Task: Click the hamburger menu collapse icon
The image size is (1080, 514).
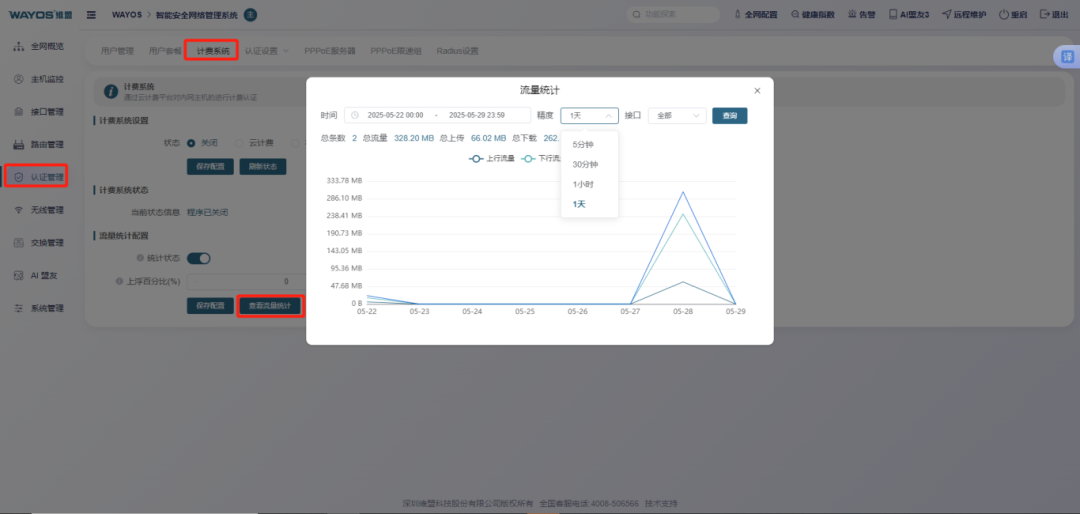Action: pyautogui.click(x=91, y=14)
